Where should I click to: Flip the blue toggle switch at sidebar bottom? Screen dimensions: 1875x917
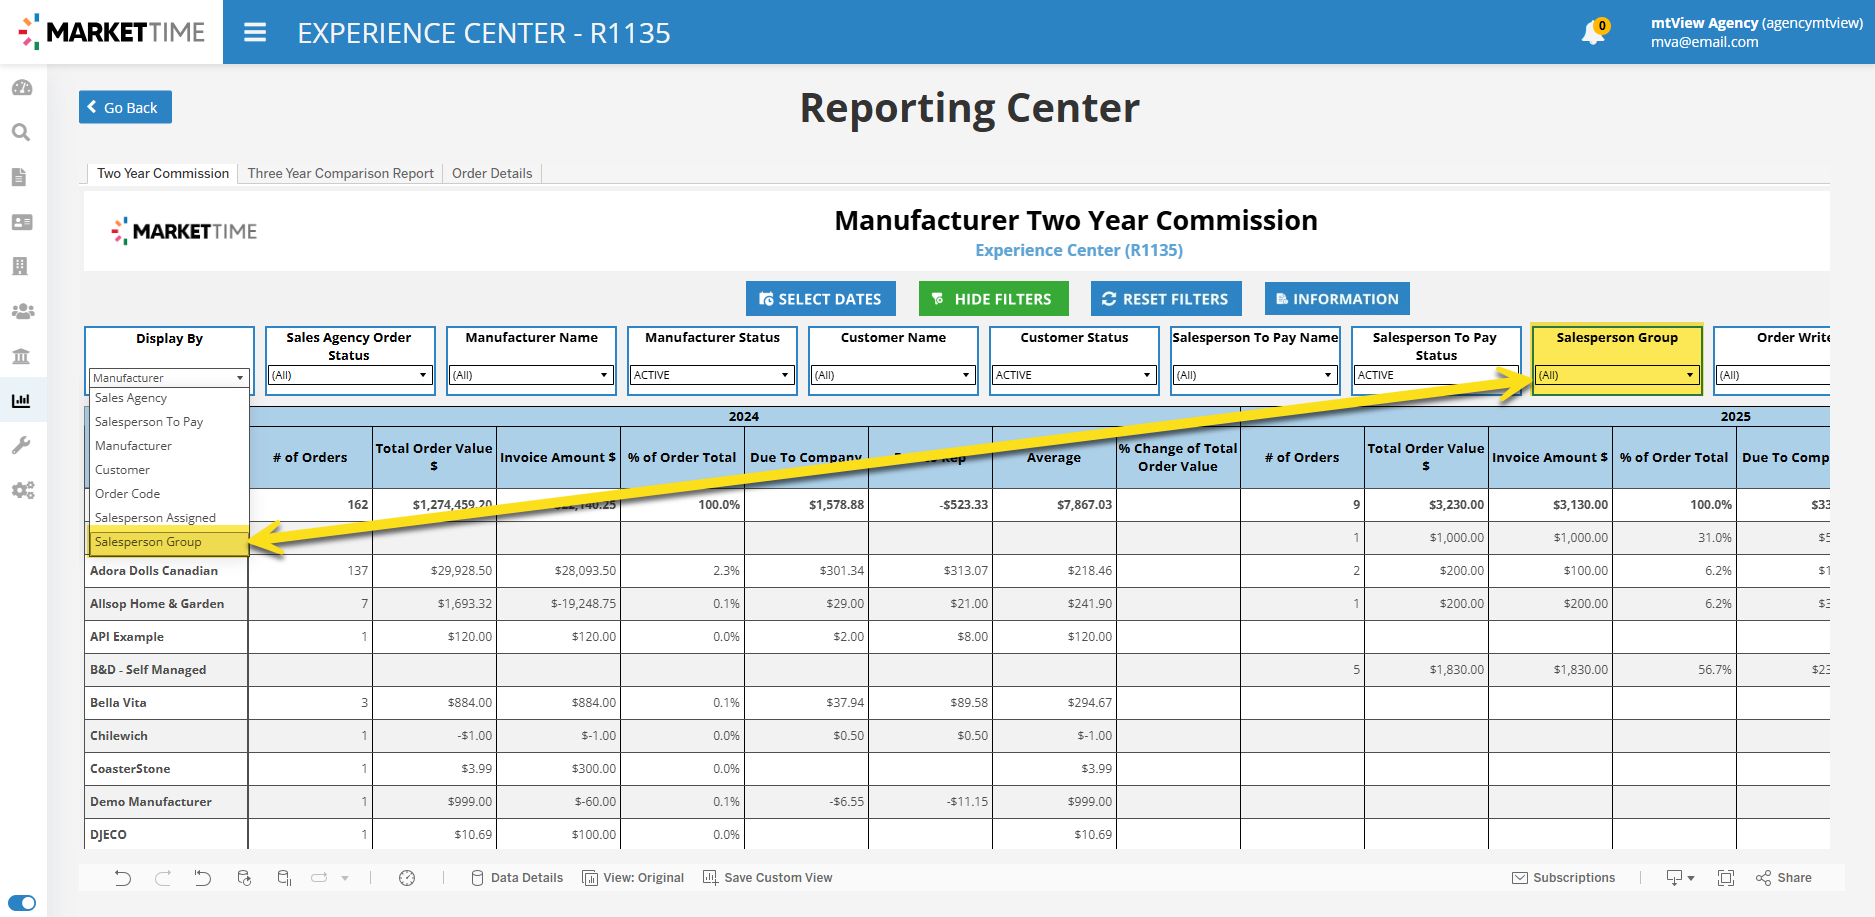22,903
